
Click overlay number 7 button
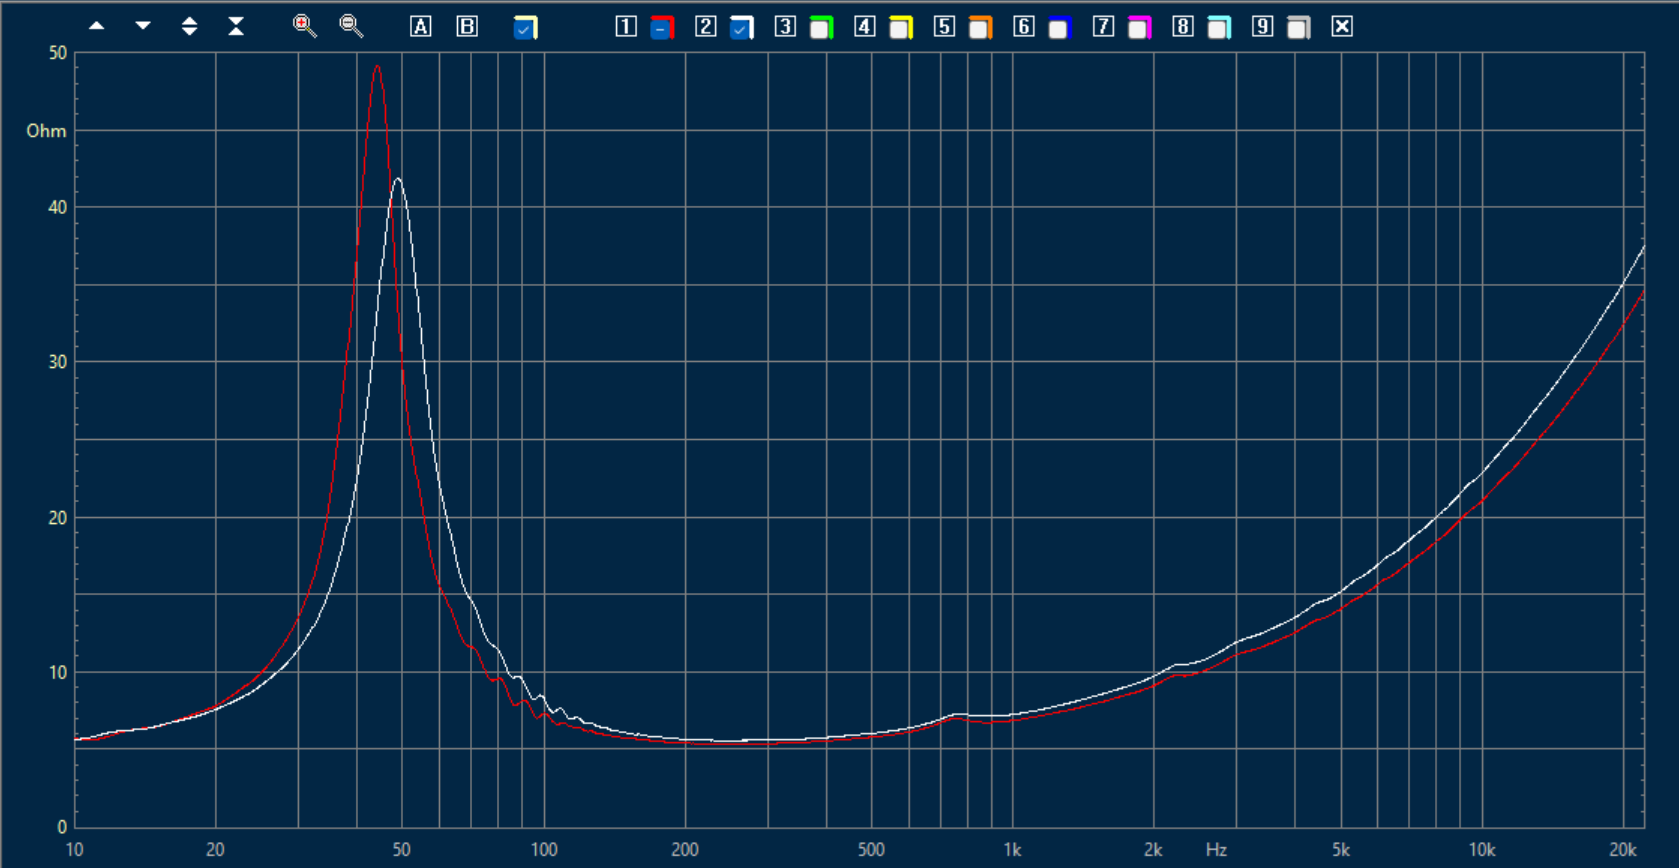click(x=1103, y=27)
